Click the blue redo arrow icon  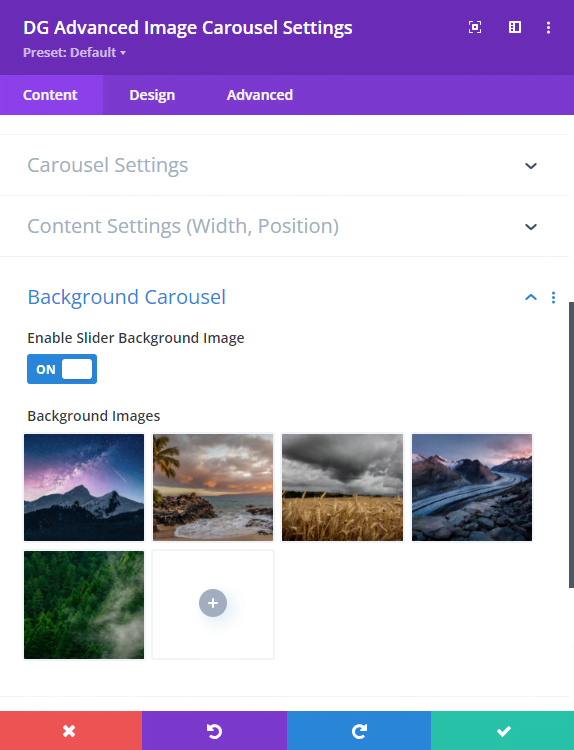point(359,730)
